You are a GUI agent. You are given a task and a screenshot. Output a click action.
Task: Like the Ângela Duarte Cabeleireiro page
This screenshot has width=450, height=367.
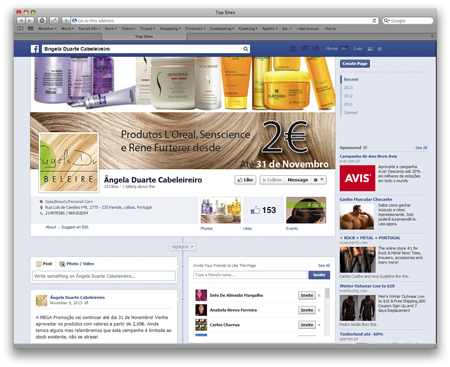(x=245, y=180)
